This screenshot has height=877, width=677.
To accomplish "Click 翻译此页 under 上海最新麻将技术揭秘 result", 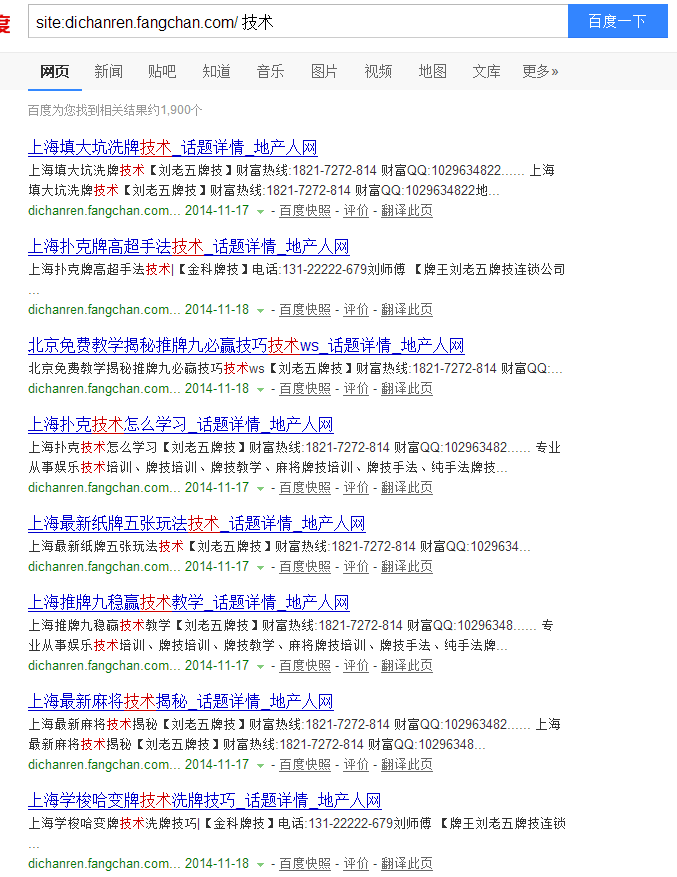I will pos(407,765).
